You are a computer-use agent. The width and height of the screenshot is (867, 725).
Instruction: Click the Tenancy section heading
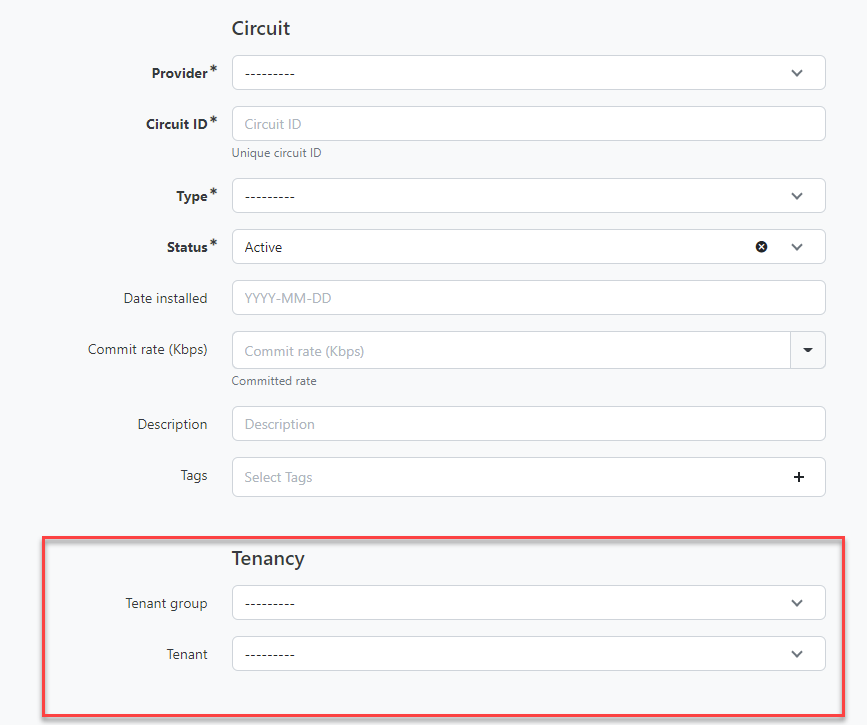pos(268,559)
